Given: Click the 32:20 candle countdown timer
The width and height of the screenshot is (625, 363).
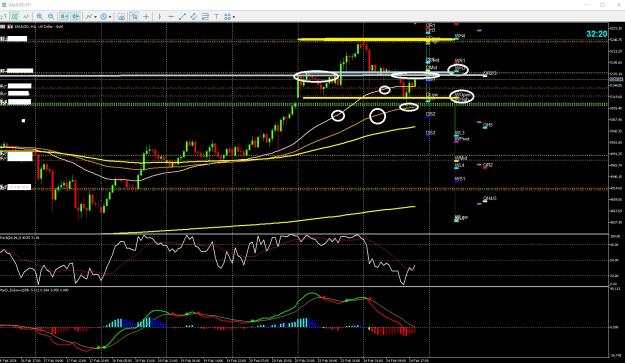Looking at the screenshot, I should click(x=597, y=34).
